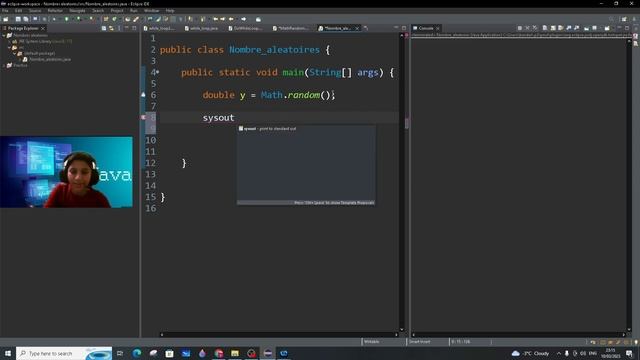Screen dimensions: 640x360
Task: Click the New file toolbar icon
Action: 6,19
